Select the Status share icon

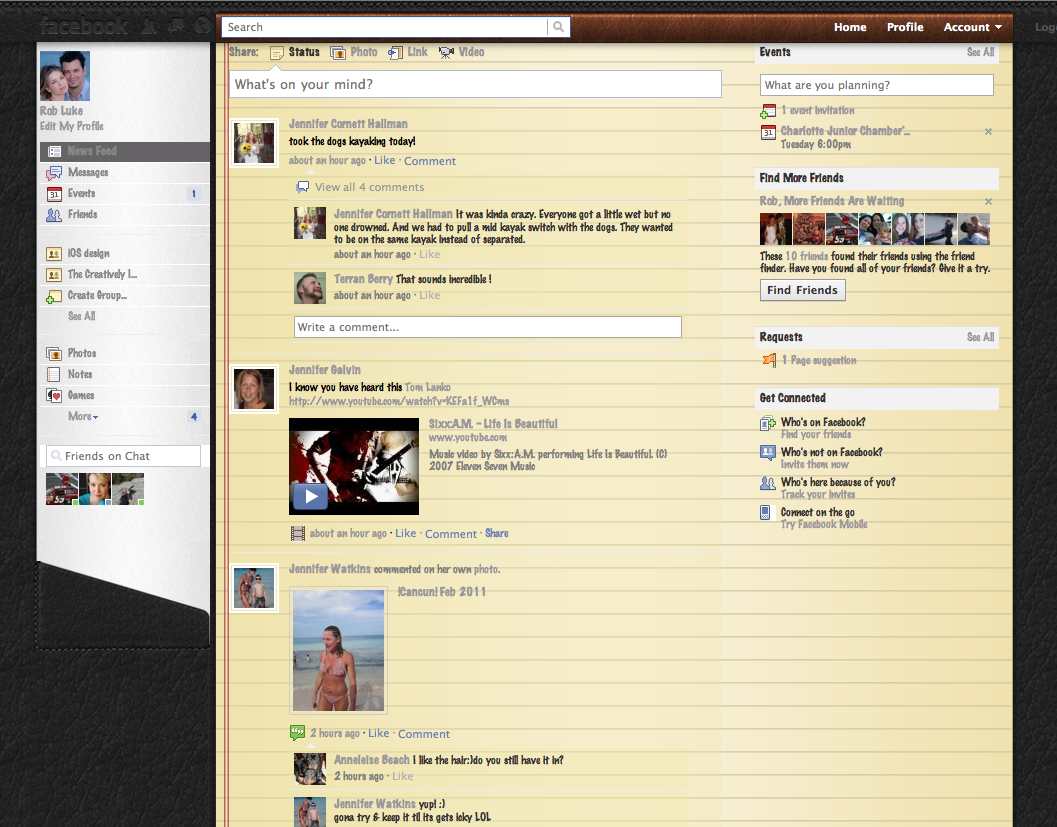point(277,53)
